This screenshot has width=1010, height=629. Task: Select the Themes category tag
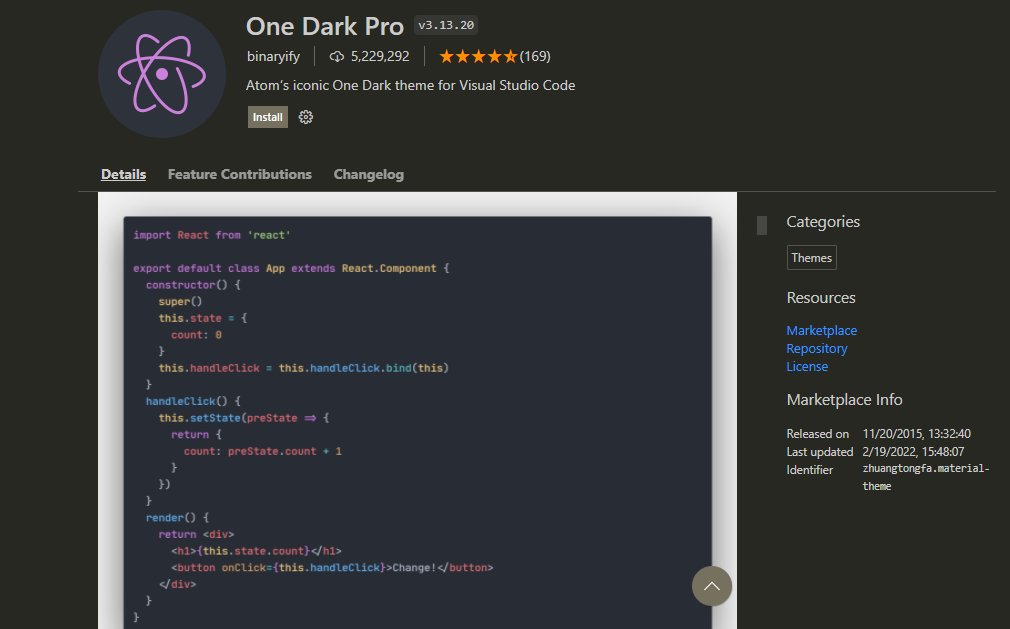tap(811, 257)
